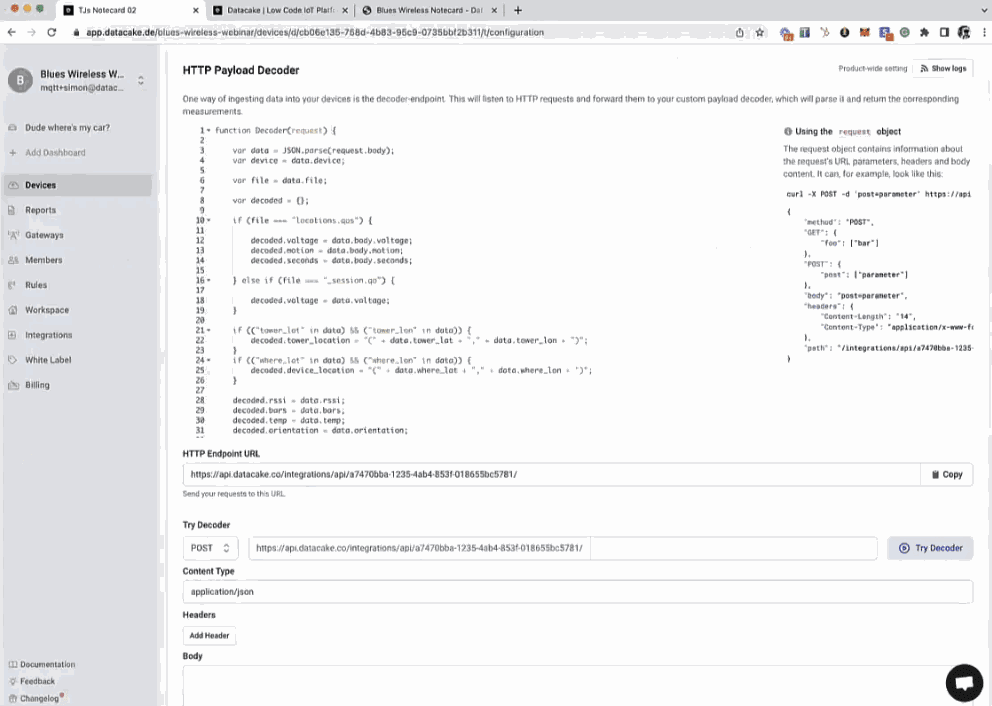Open a new browser tab
The width and height of the screenshot is (992, 706).
click(518, 10)
